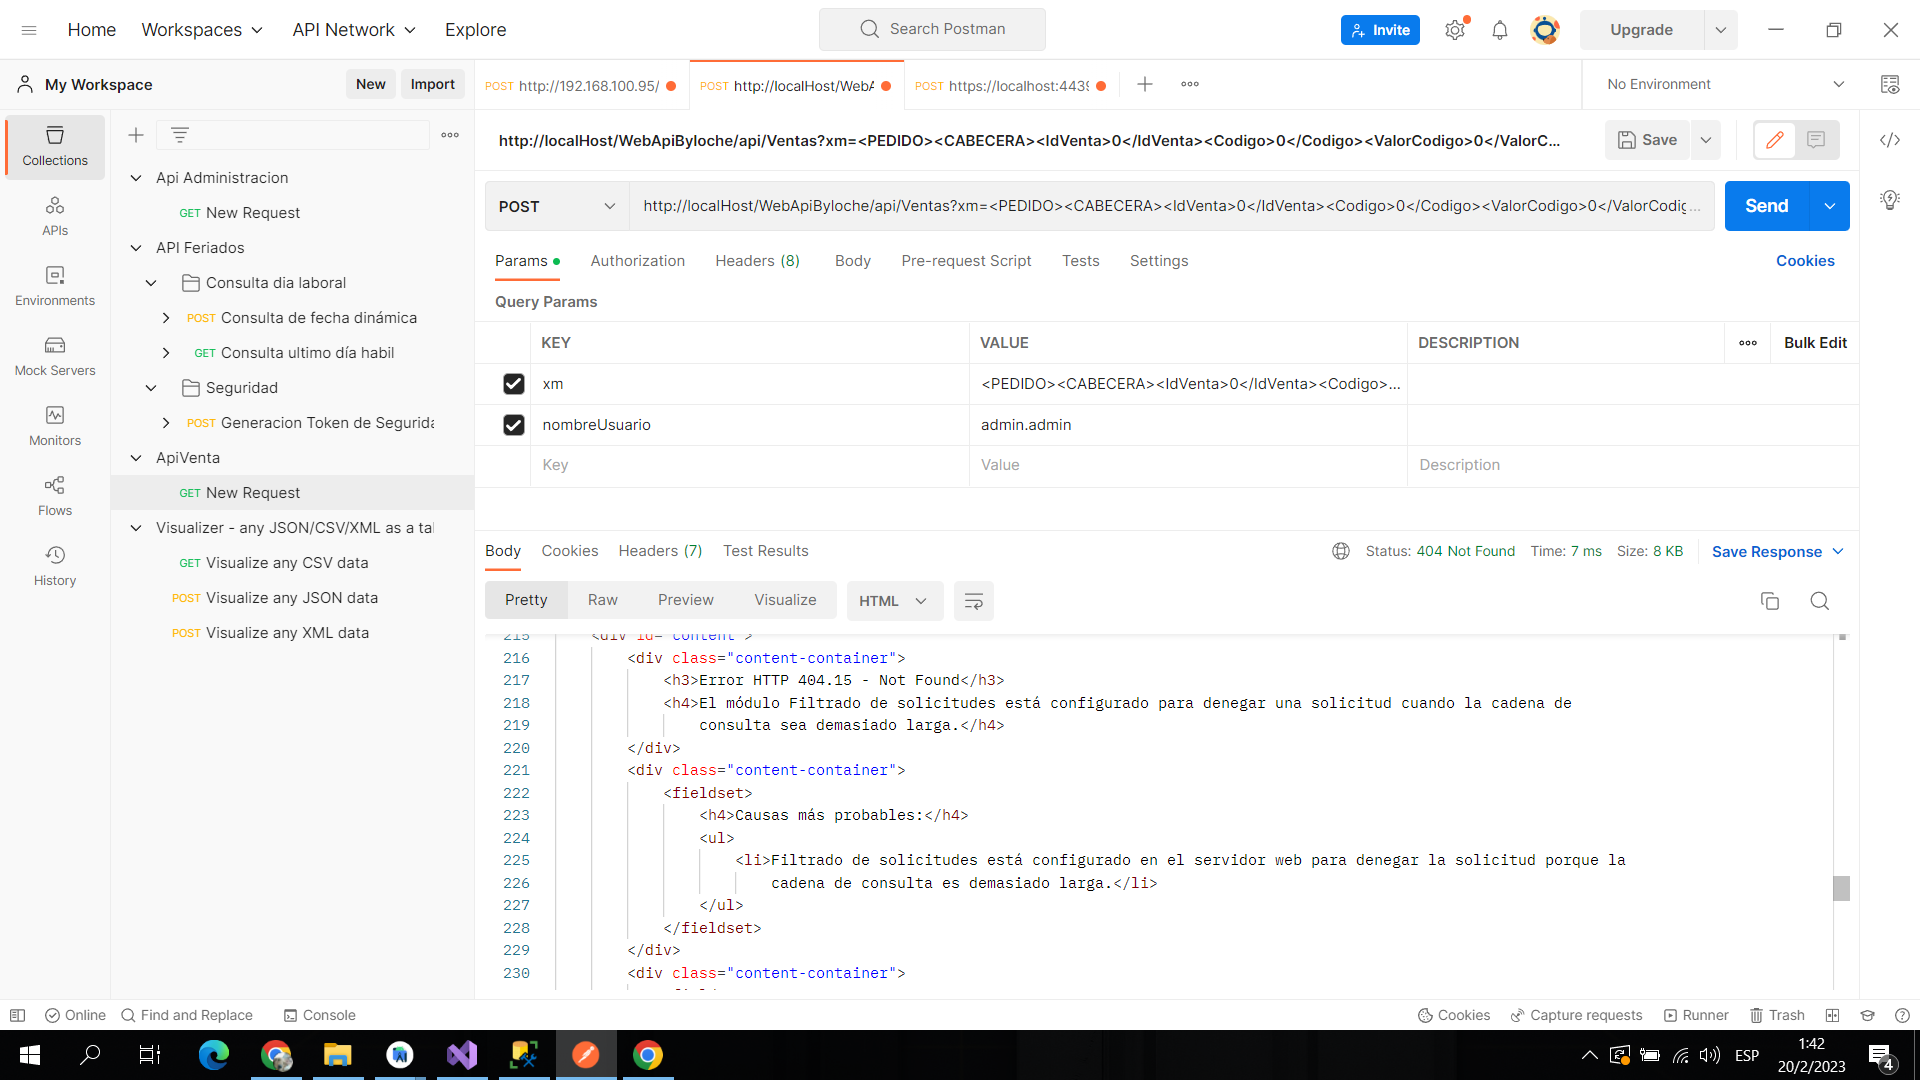
Task: Switch to the Pre-request Script tab
Action: point(966,261)
